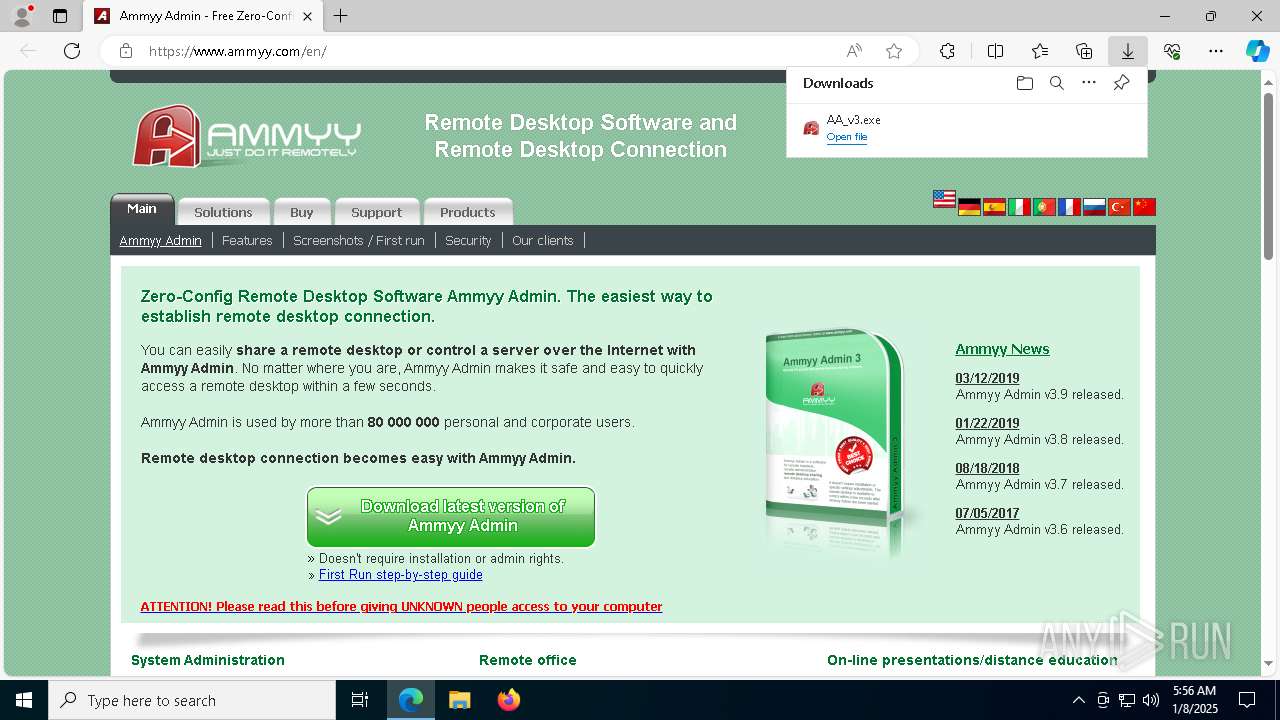The image size is (1280, 720).
Task: Open the Ammyy Admin submenu link
Action: pyautogui.click(x=160, y=240)
